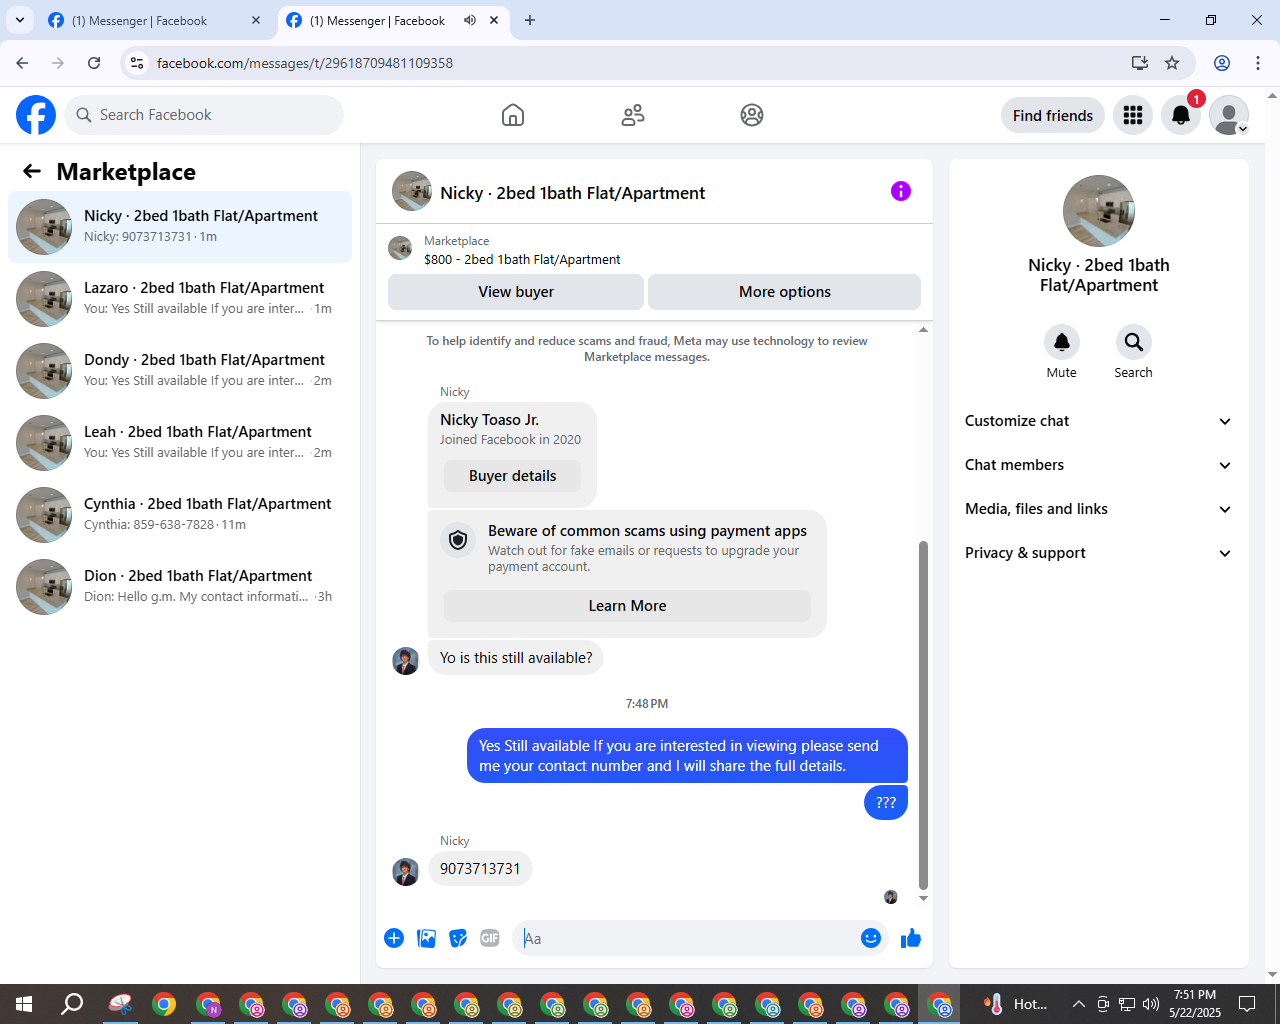This screenshot has width=1280, height=1024.
Task: Click More options button
Action: tap(785, 292)
